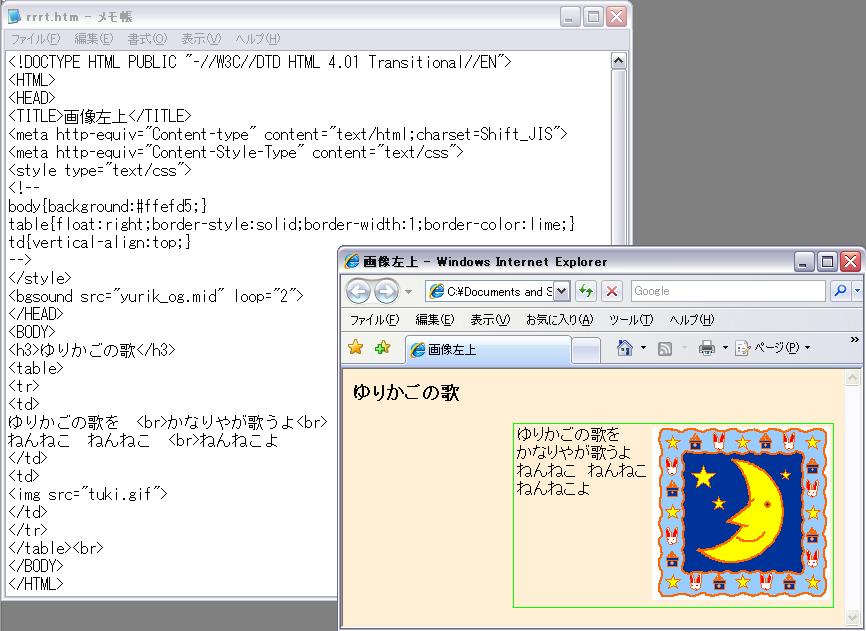Open Notepad ファイル(F) menu
The height and width of the screenshot is (631, 866).
click(35, 39)
